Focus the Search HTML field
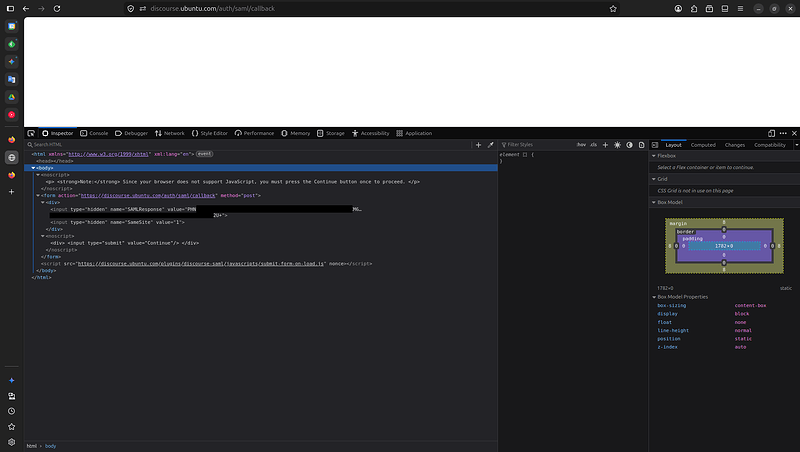800x452 pixels. (250, 145)
